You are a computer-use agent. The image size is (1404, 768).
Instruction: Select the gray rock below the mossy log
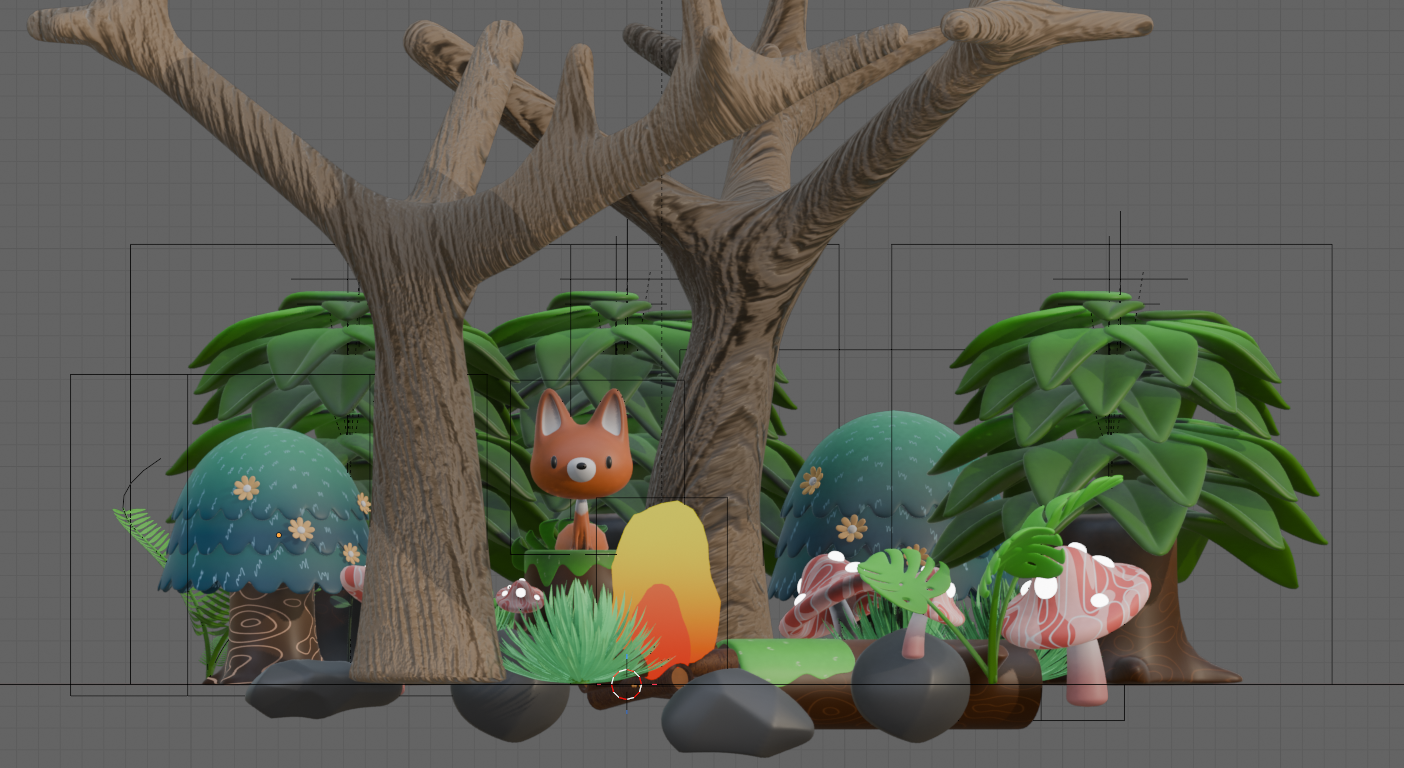coord(737,712)
